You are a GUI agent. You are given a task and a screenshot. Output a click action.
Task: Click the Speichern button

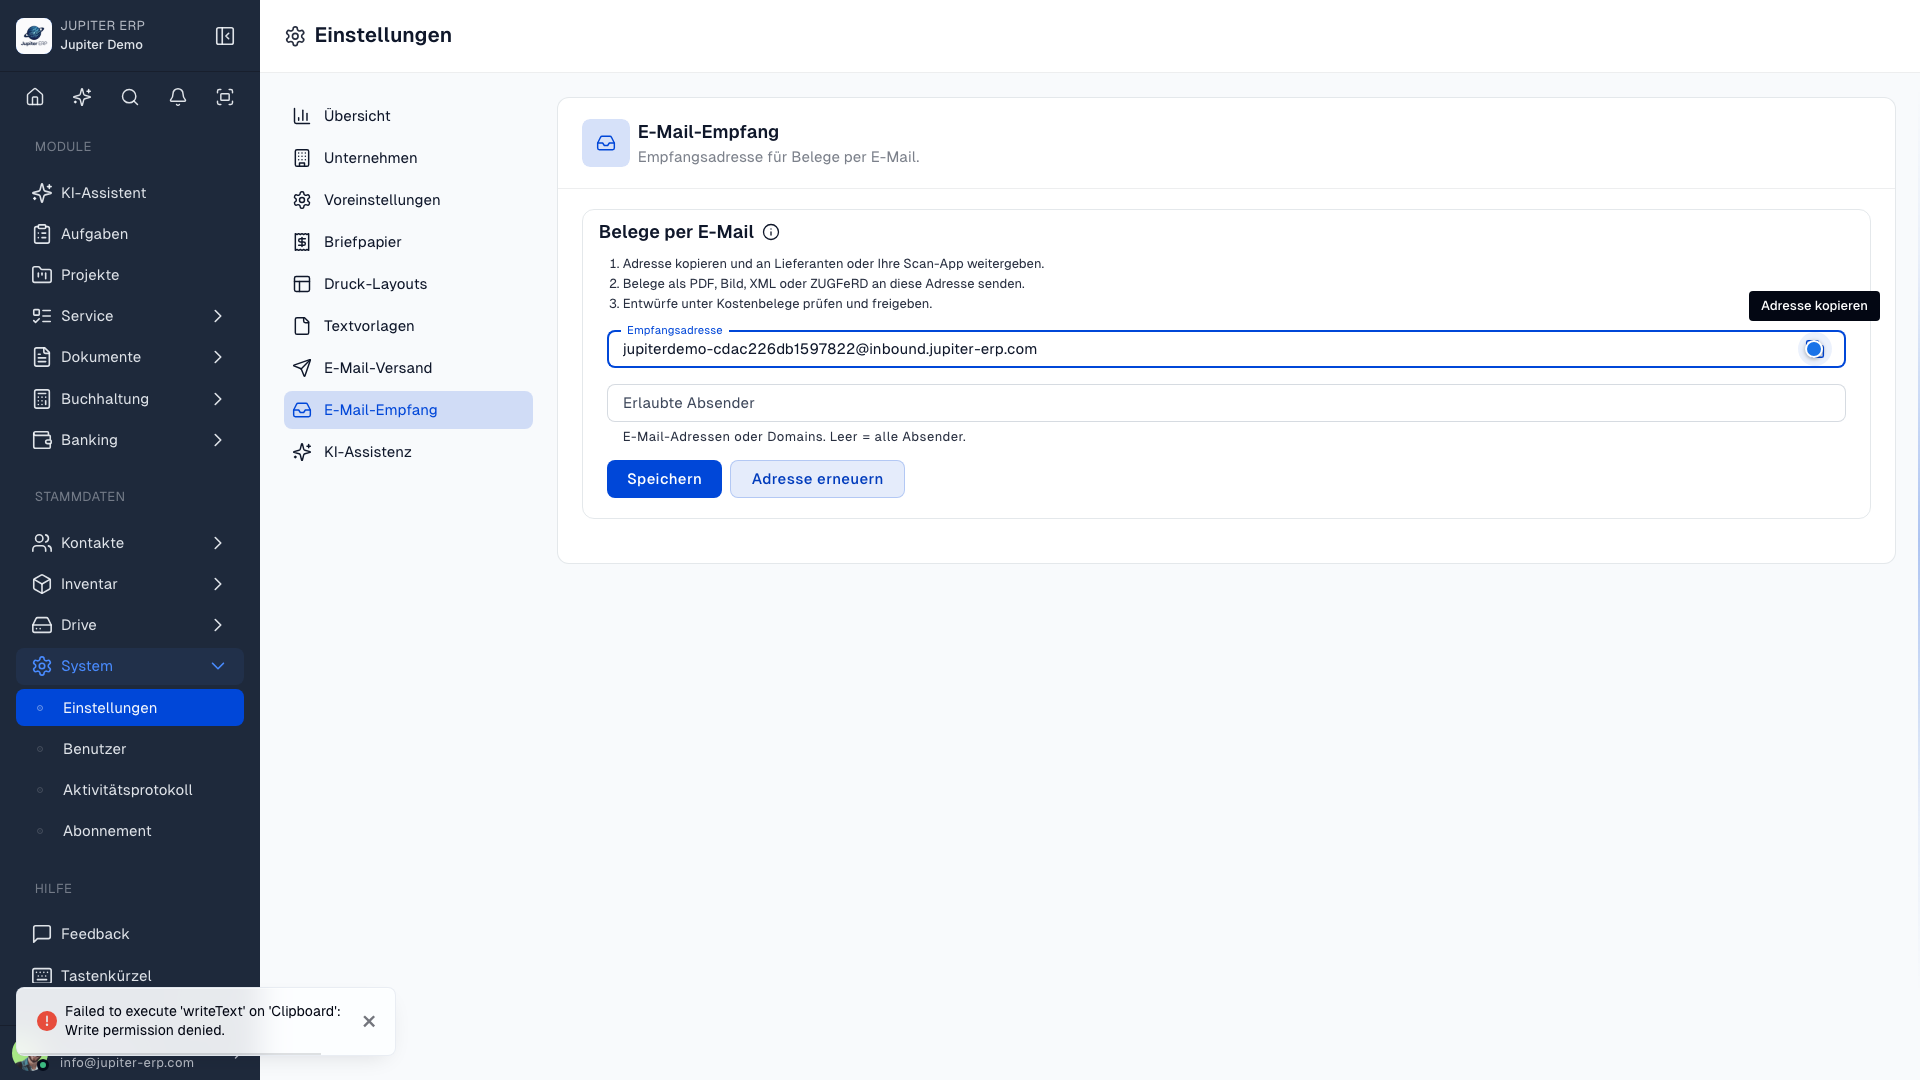[664, 479]
